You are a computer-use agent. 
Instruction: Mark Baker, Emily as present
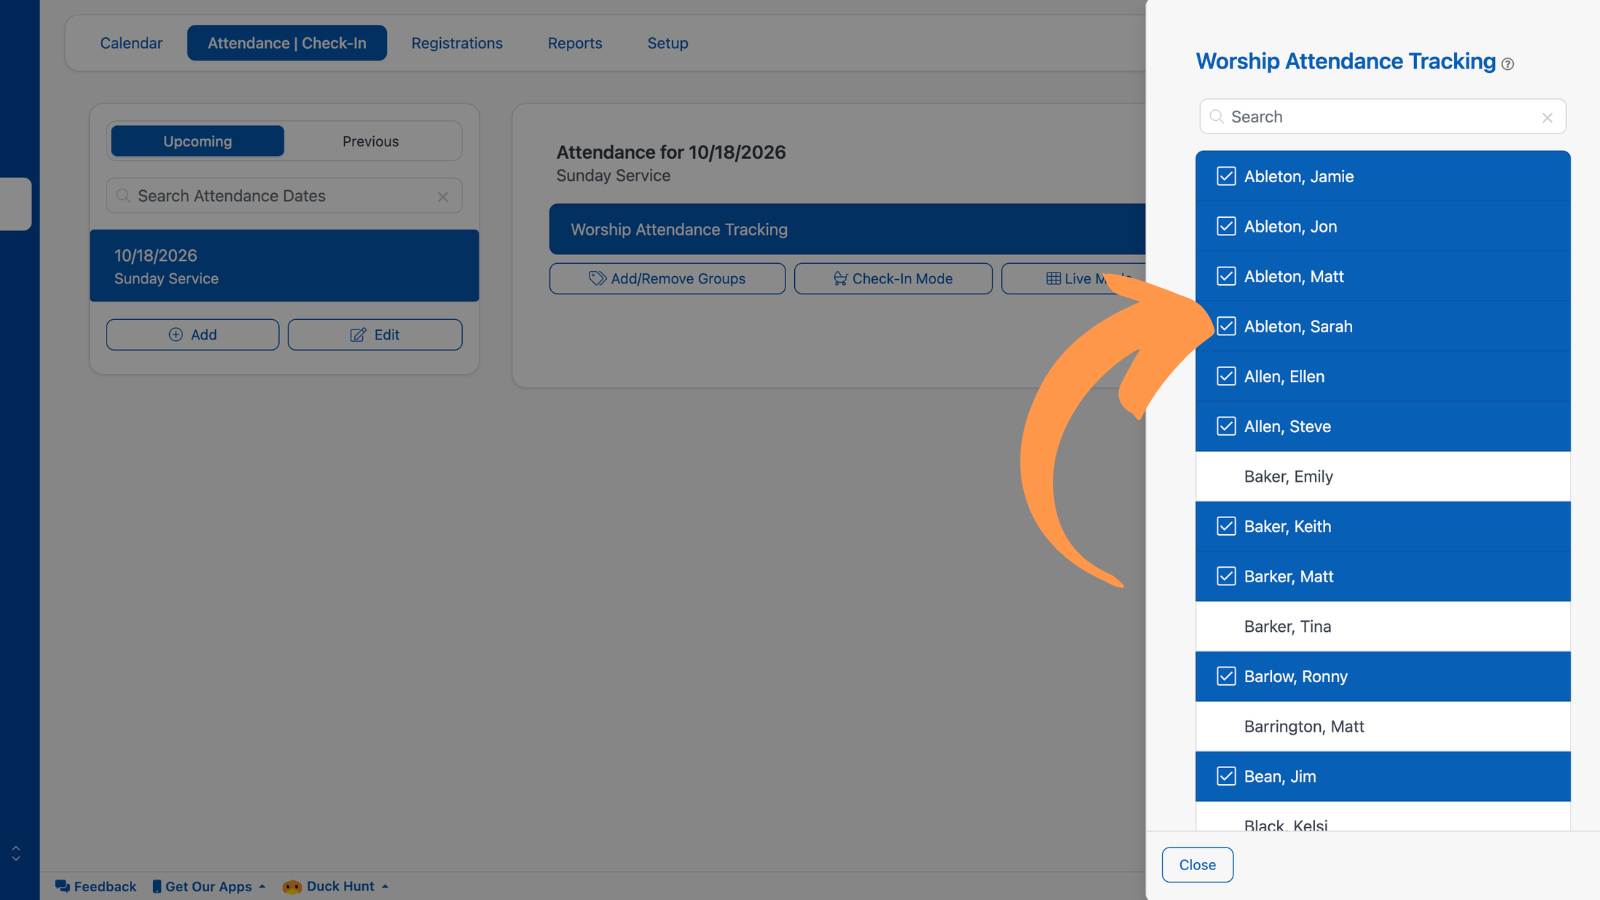point(1383,476)
